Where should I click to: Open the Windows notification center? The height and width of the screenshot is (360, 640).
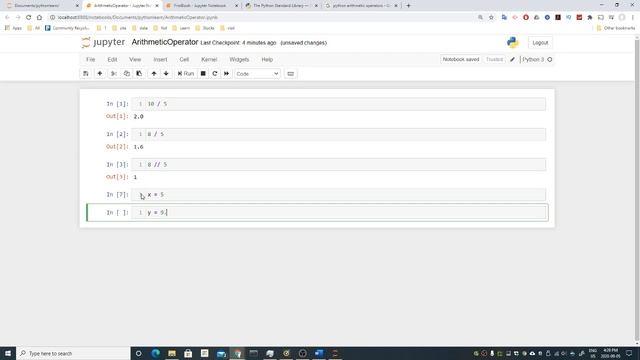(629, 353)
